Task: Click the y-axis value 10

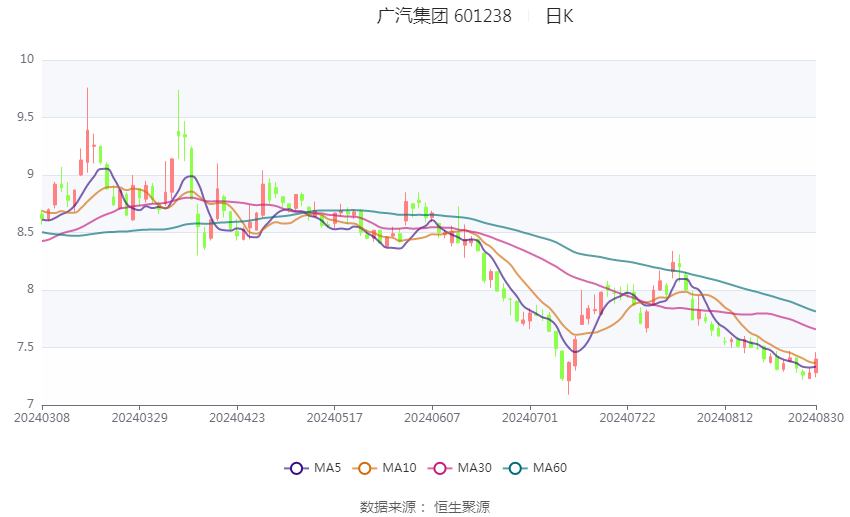Action: pyautogui.click(x=27, y=59)
